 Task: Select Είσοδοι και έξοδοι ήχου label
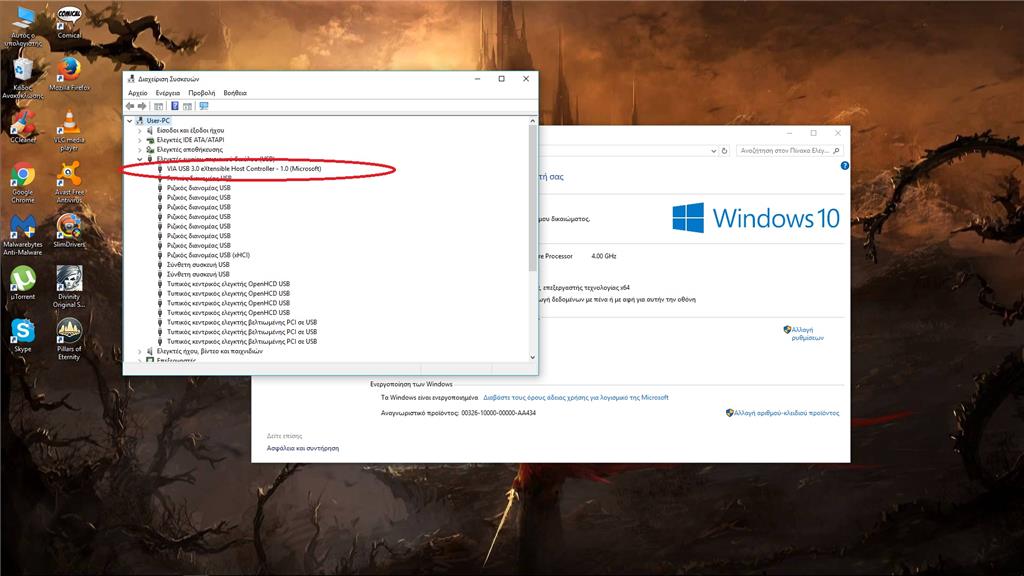(x=190, y=131)
